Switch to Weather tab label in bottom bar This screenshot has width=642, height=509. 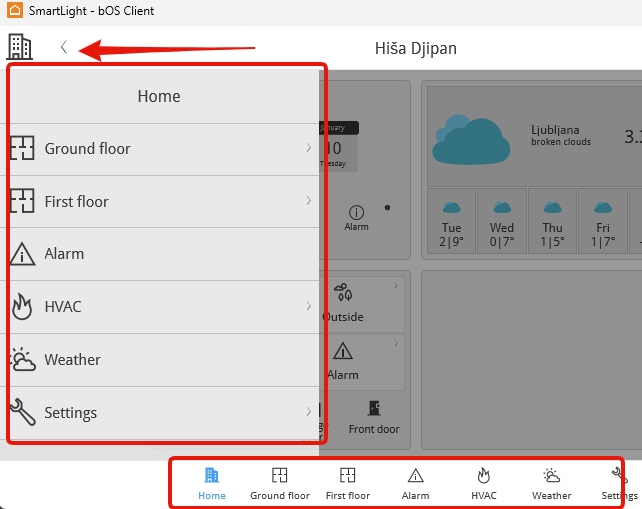(552, 495)
